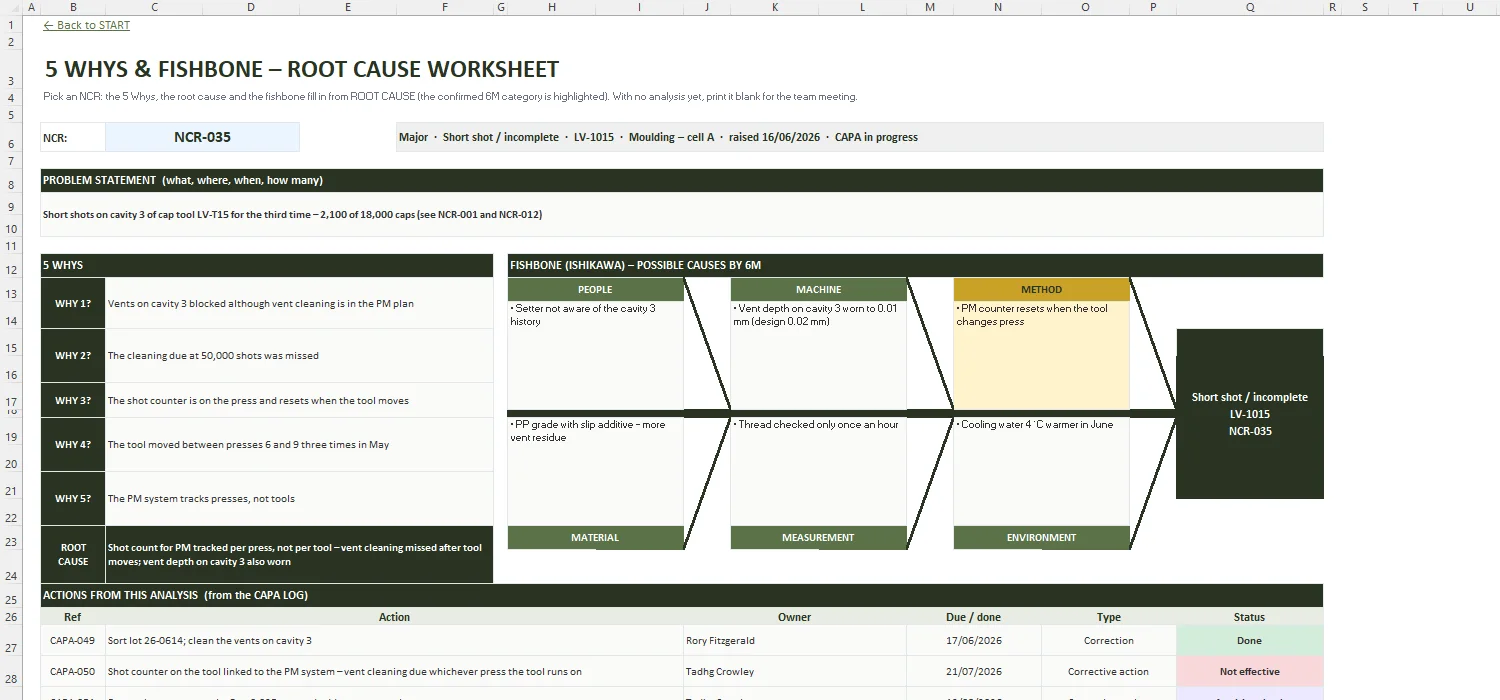This screenshot has width=1500, height=700.
Task: Select the NCR summary bar starting with Major
Action: [x=859, y=137]
